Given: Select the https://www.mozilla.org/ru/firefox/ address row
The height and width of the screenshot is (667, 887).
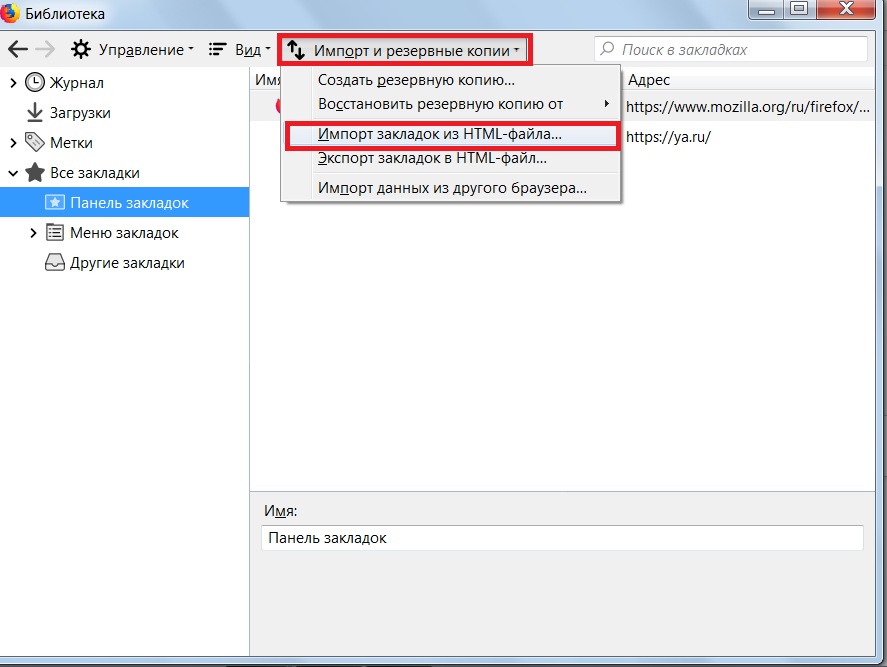Looking at the screenshot, I should tap(747, 106).
